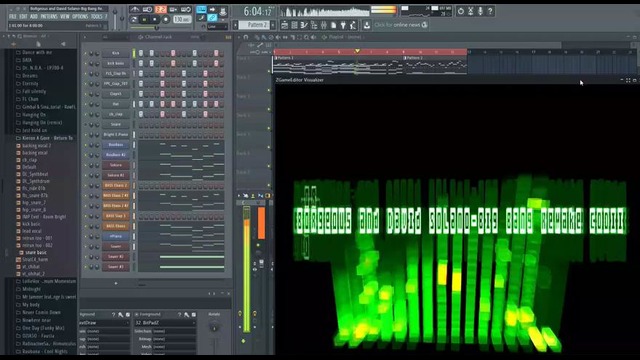
Task: Click the microphone recording icon
Action: point(480,11)
